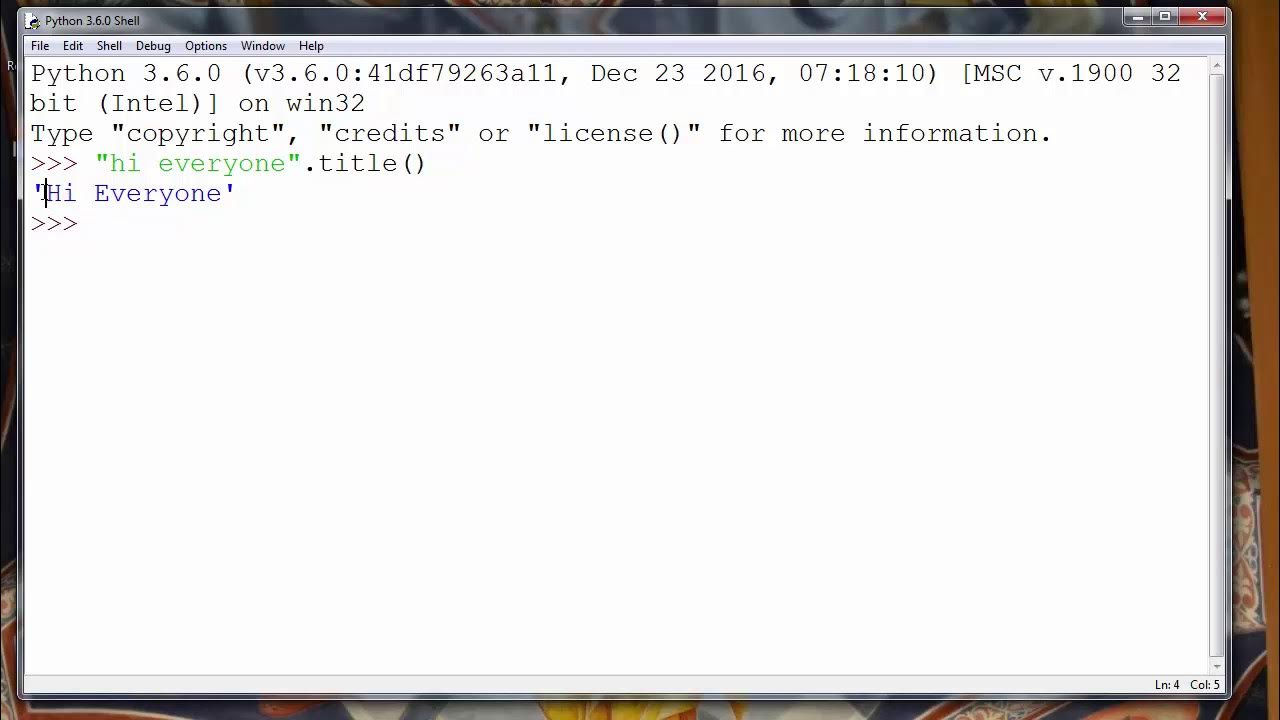Open the Window menu
The width and height of the screenshot is (1280, 720).
pyautogui.click(x=263, y=46)
